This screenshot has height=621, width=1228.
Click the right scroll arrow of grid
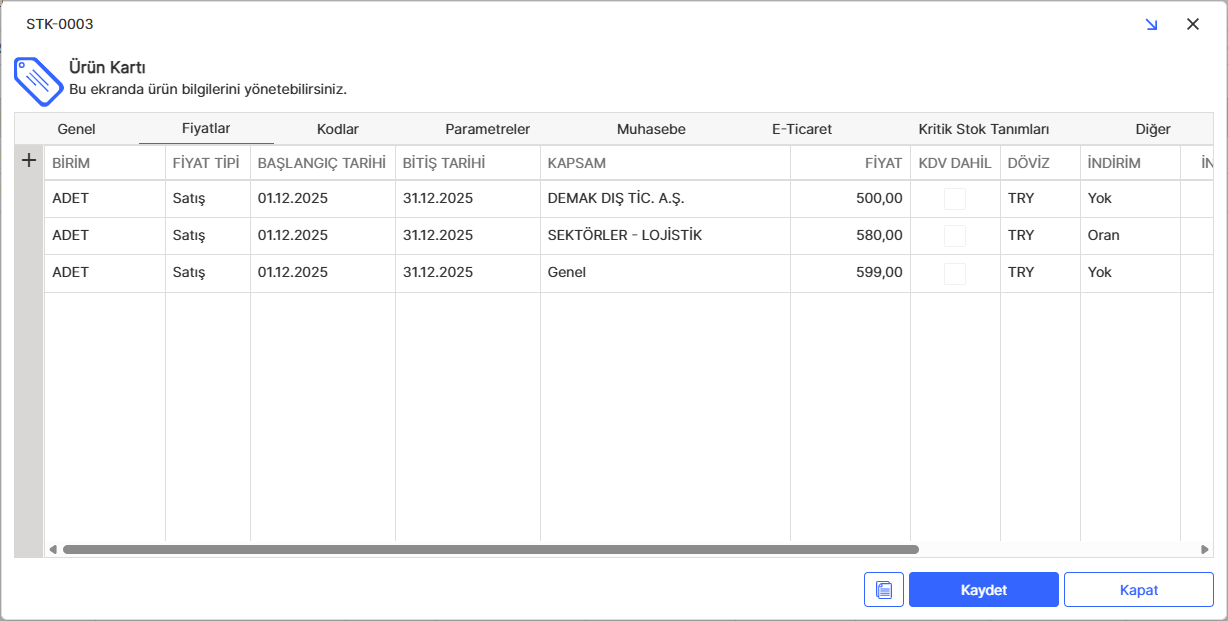click(1205, 549)
